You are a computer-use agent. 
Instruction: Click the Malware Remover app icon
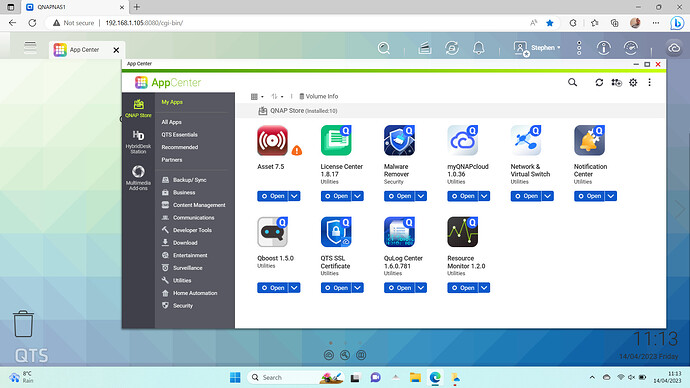click(x=399, y=140)
